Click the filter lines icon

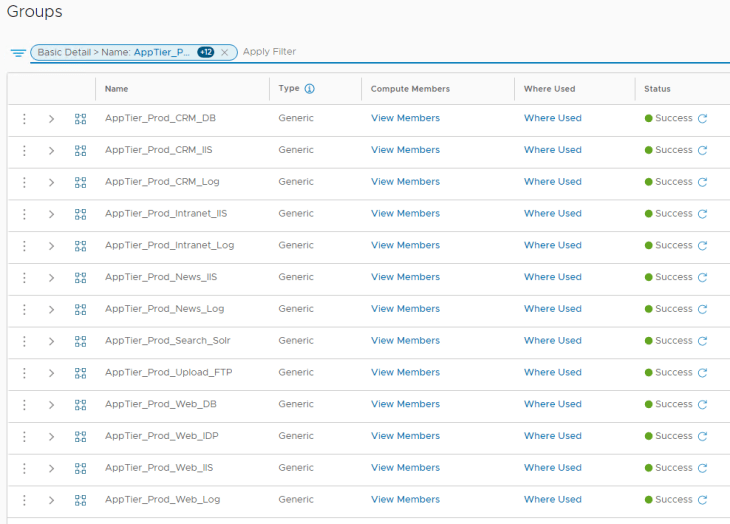point(18,53)
